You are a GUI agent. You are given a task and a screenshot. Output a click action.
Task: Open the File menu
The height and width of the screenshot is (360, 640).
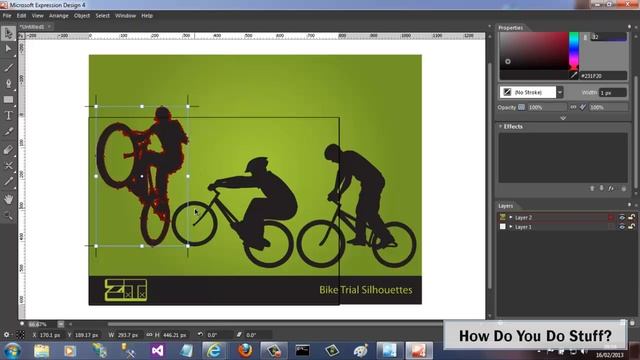point(7,16)
